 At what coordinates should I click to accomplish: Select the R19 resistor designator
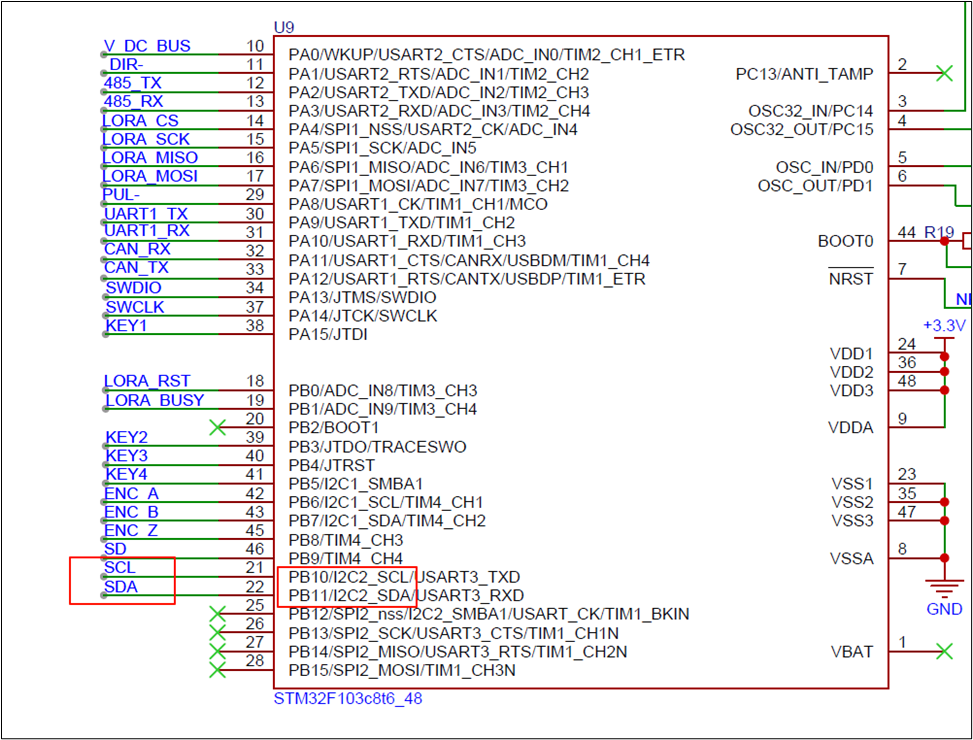938,232
